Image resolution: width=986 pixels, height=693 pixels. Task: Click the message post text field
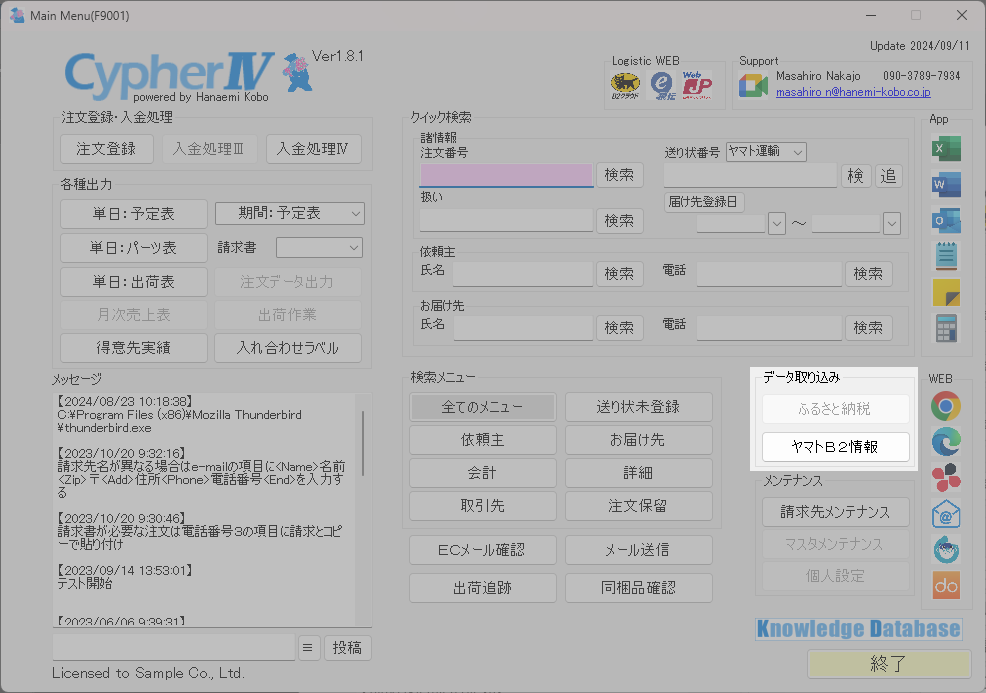[x=174, y=647]
